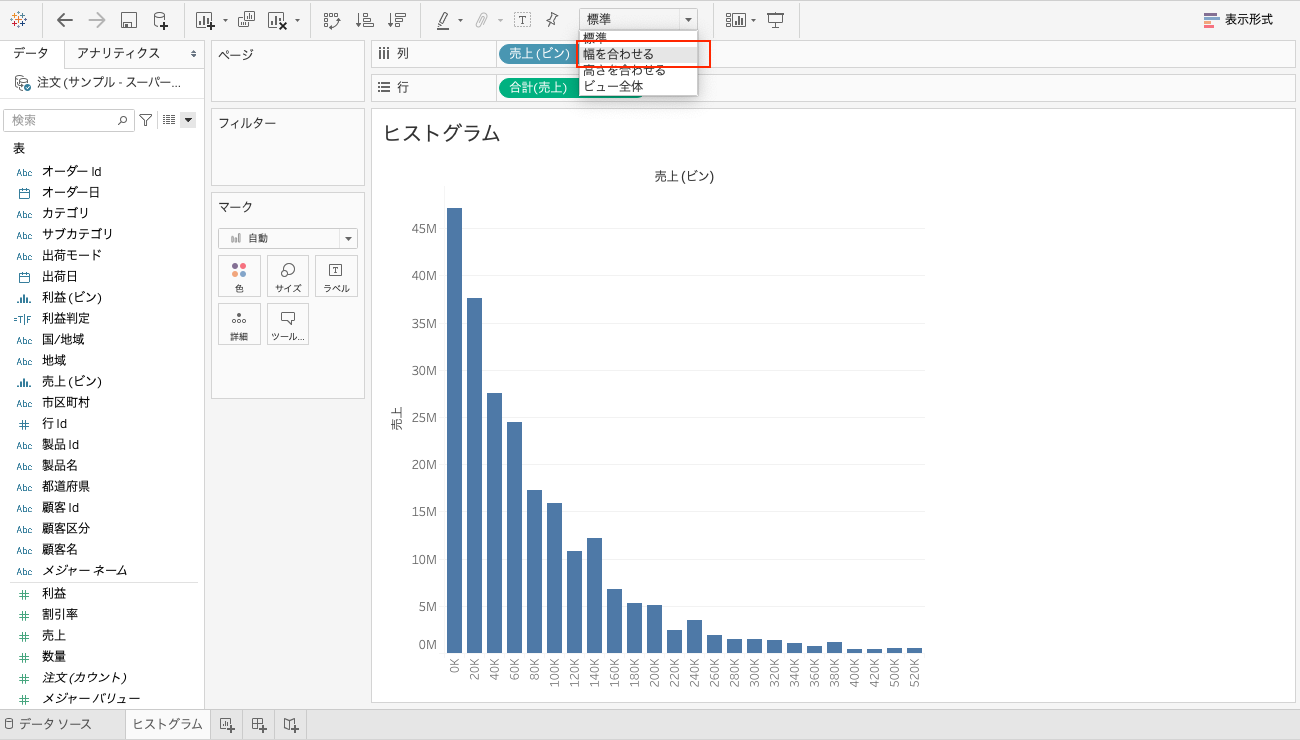Click the 詳細 detail marks button
Image resolution: width=1300 pixels, height=740 pixels.
pos(239,324)
